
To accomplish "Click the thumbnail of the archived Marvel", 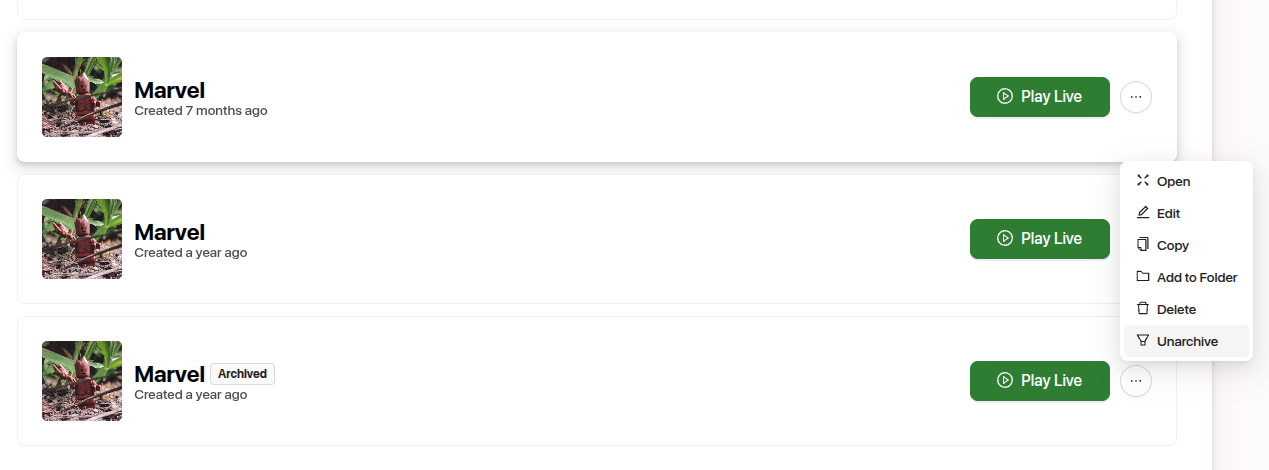I will (x=82, y=381).
